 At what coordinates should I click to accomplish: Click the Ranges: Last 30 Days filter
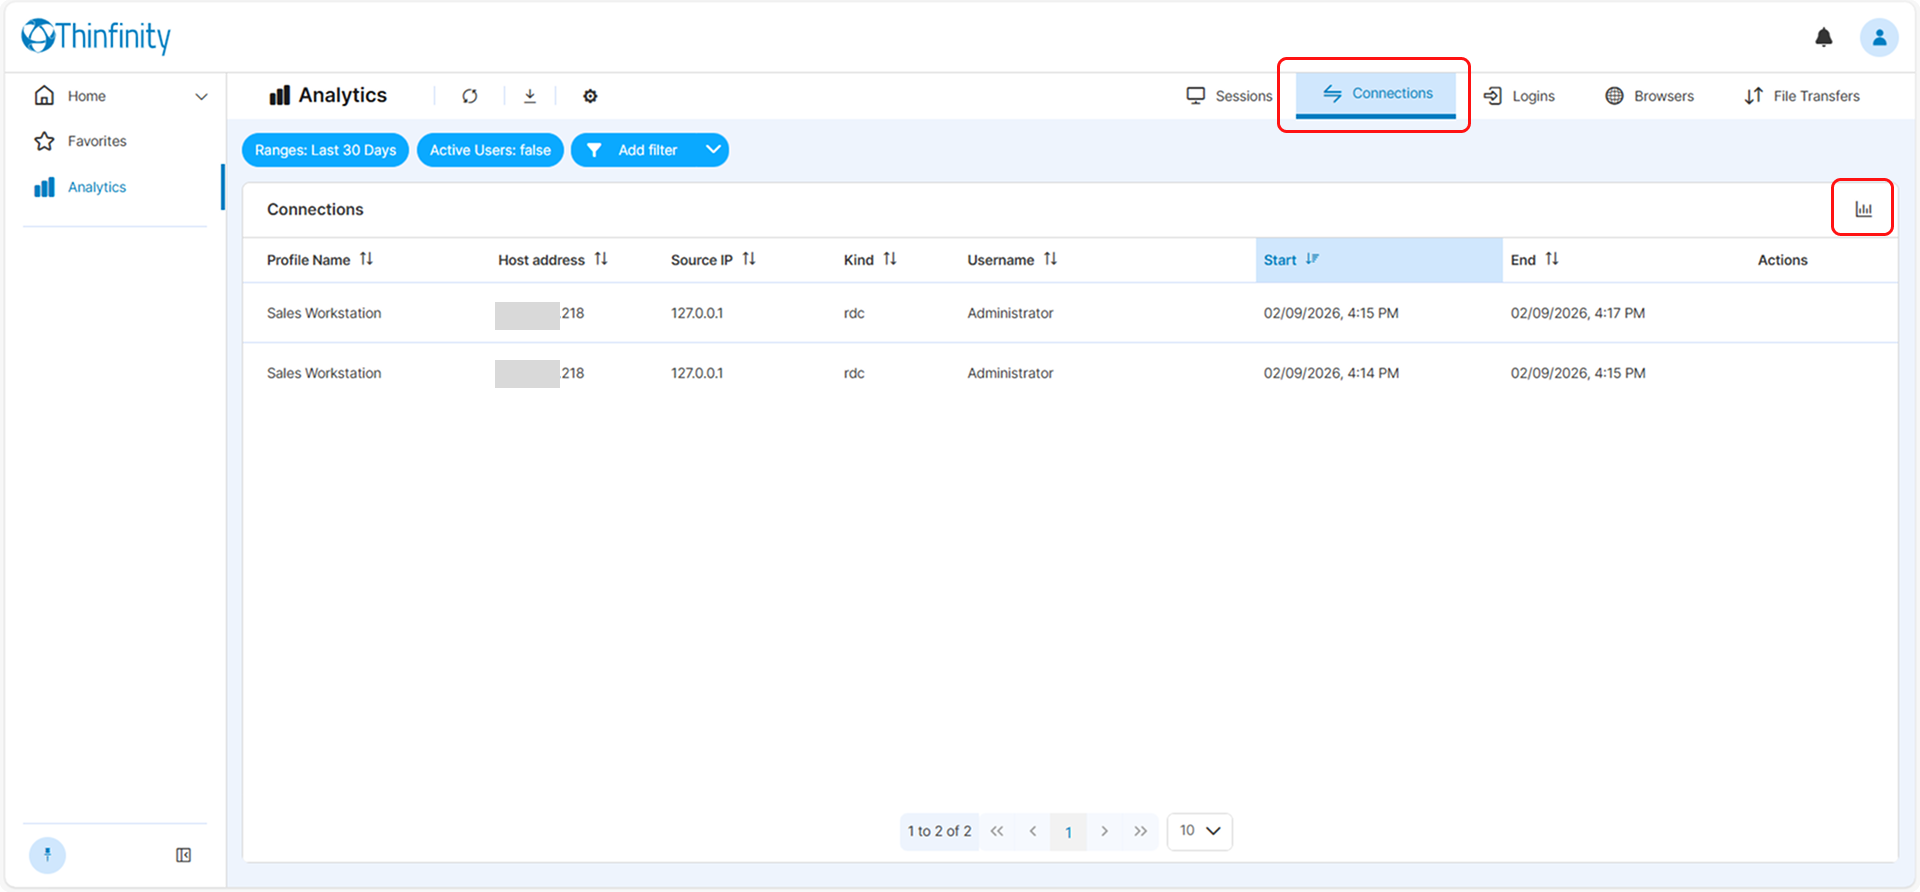pos(325,150)
